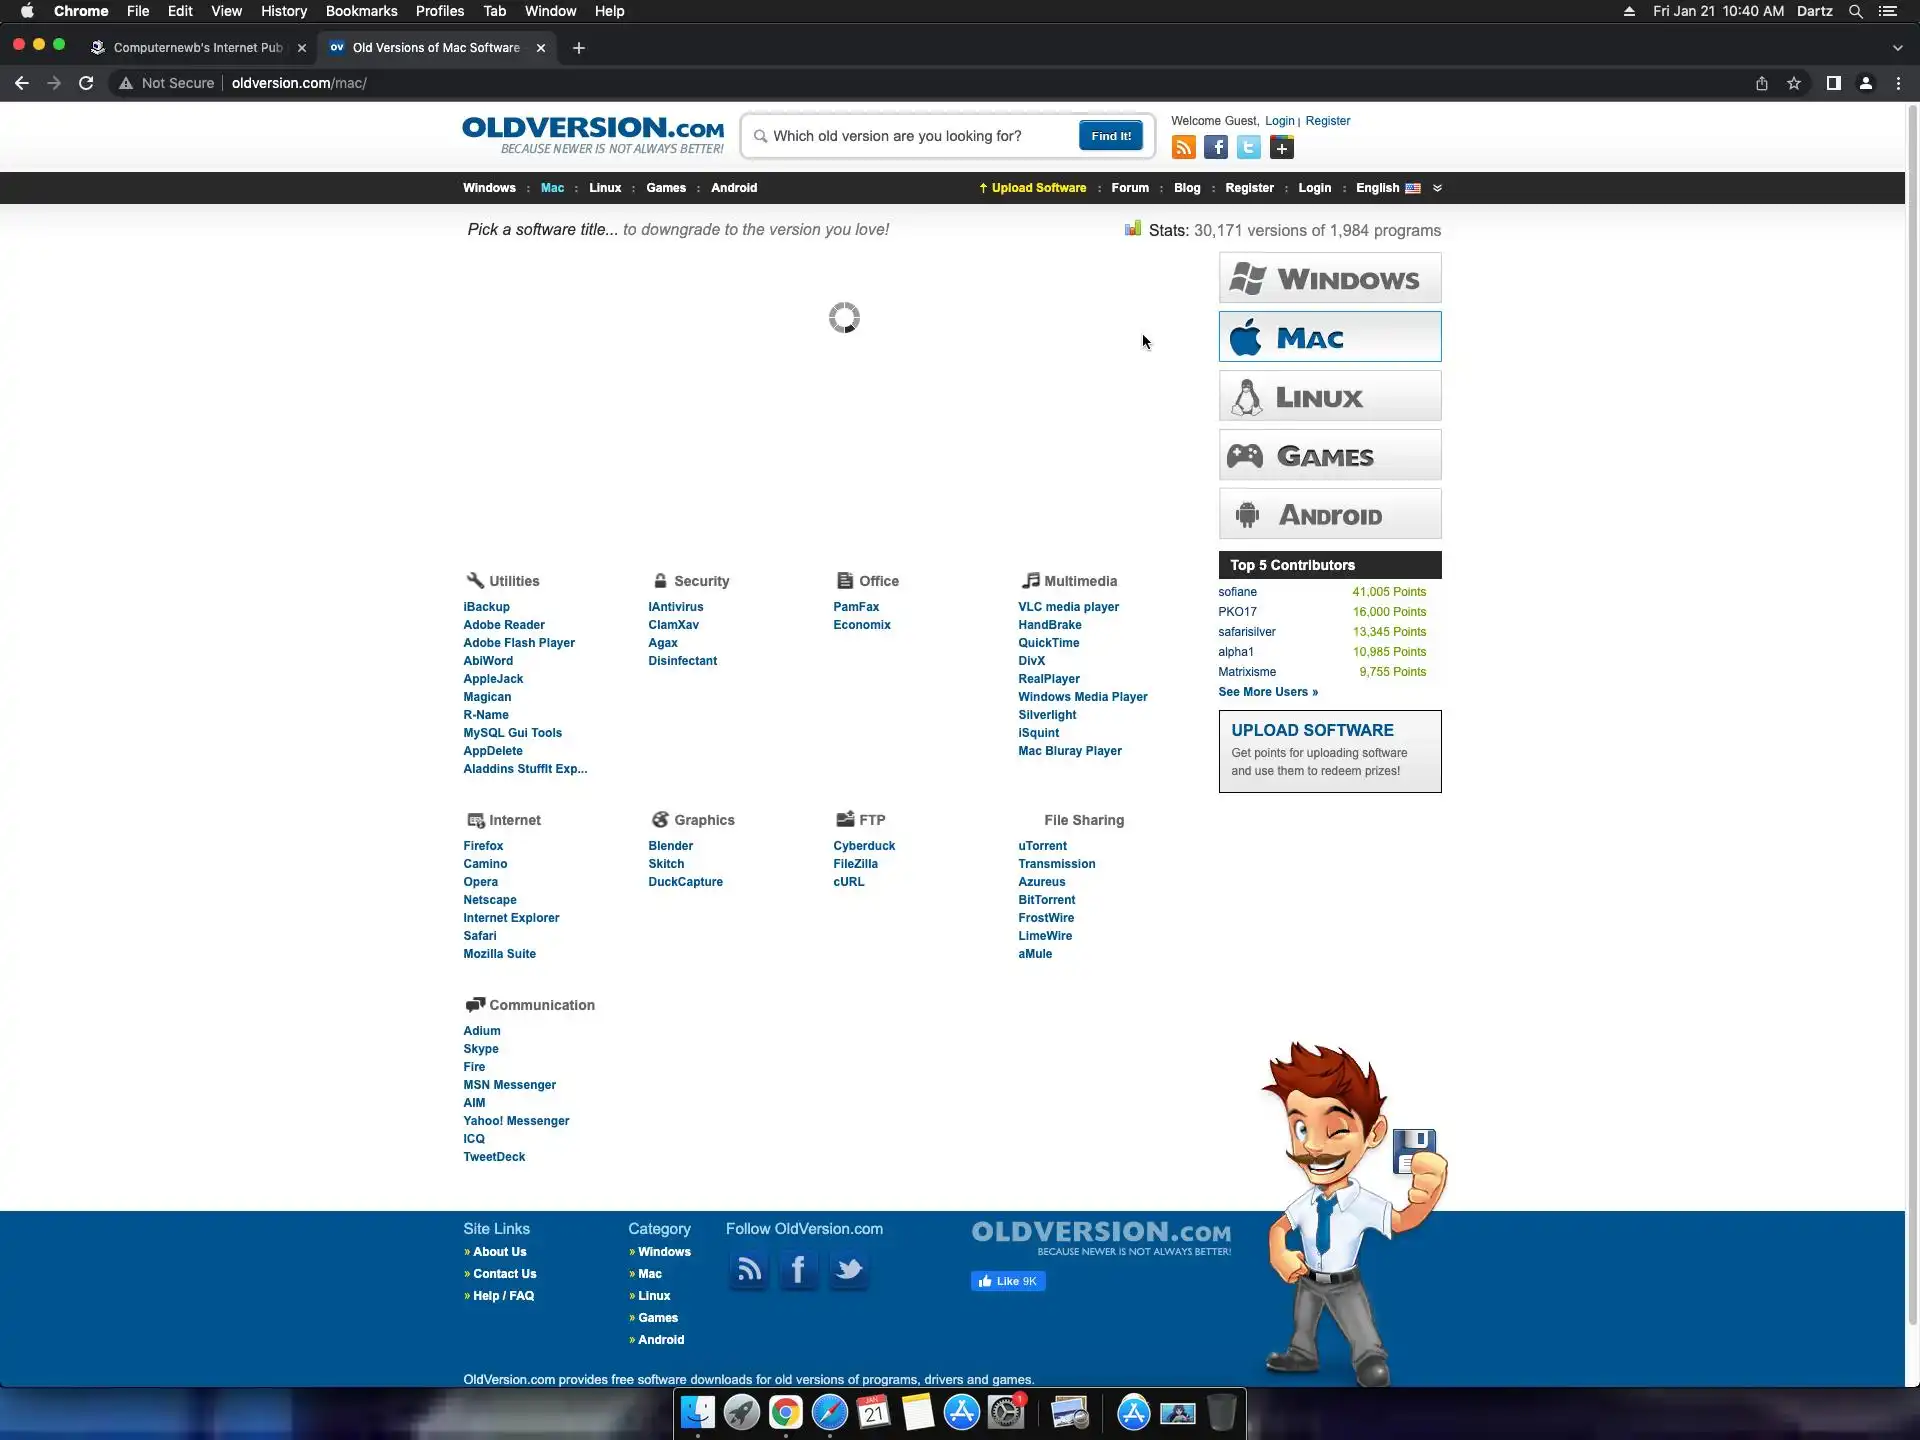Click the Facebook Like 9K button
Viewport: 1920px width, 1440px height.
1007,1281
